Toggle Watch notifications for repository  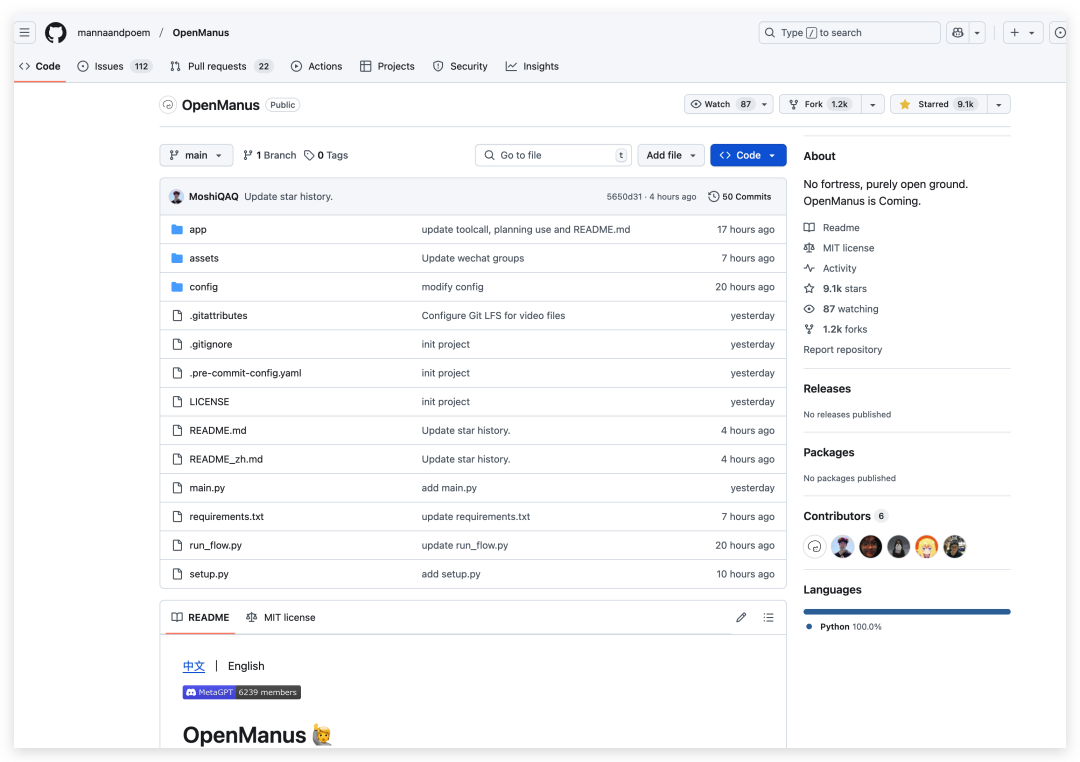click(x=719, y=104)
